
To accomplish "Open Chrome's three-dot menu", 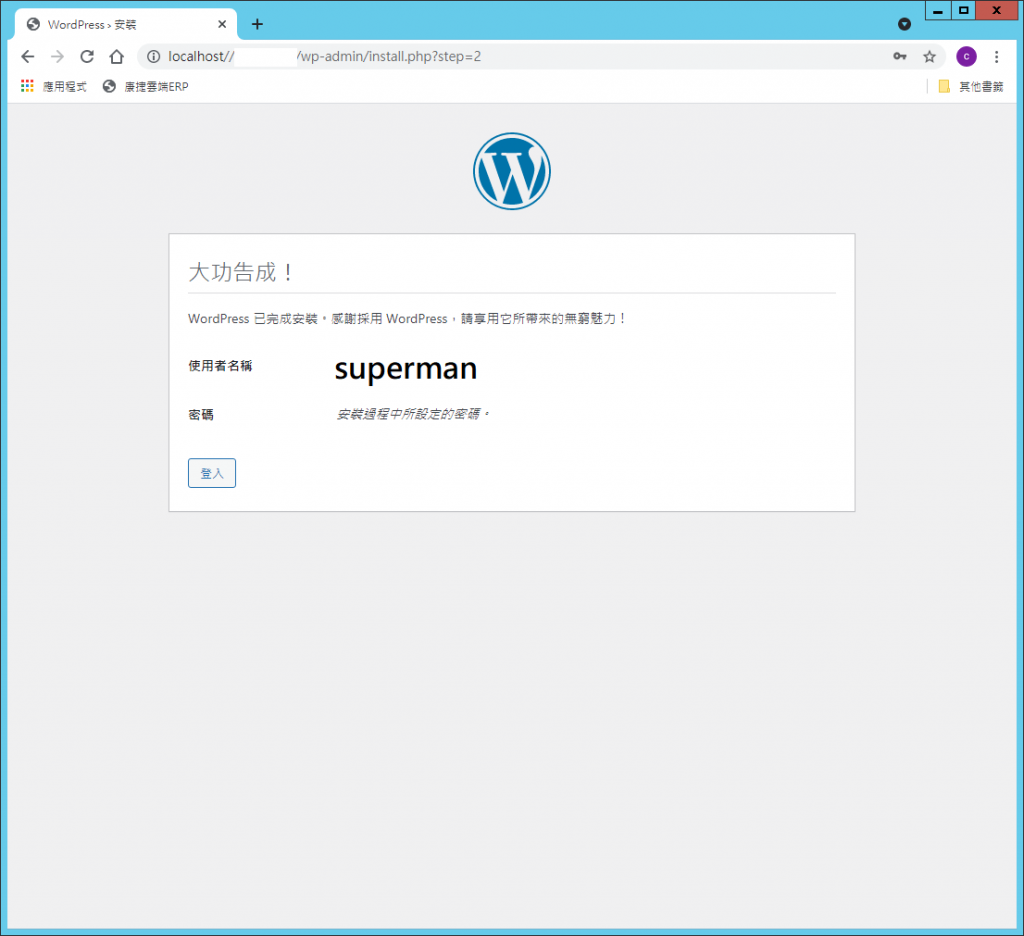I will point(996,56).
